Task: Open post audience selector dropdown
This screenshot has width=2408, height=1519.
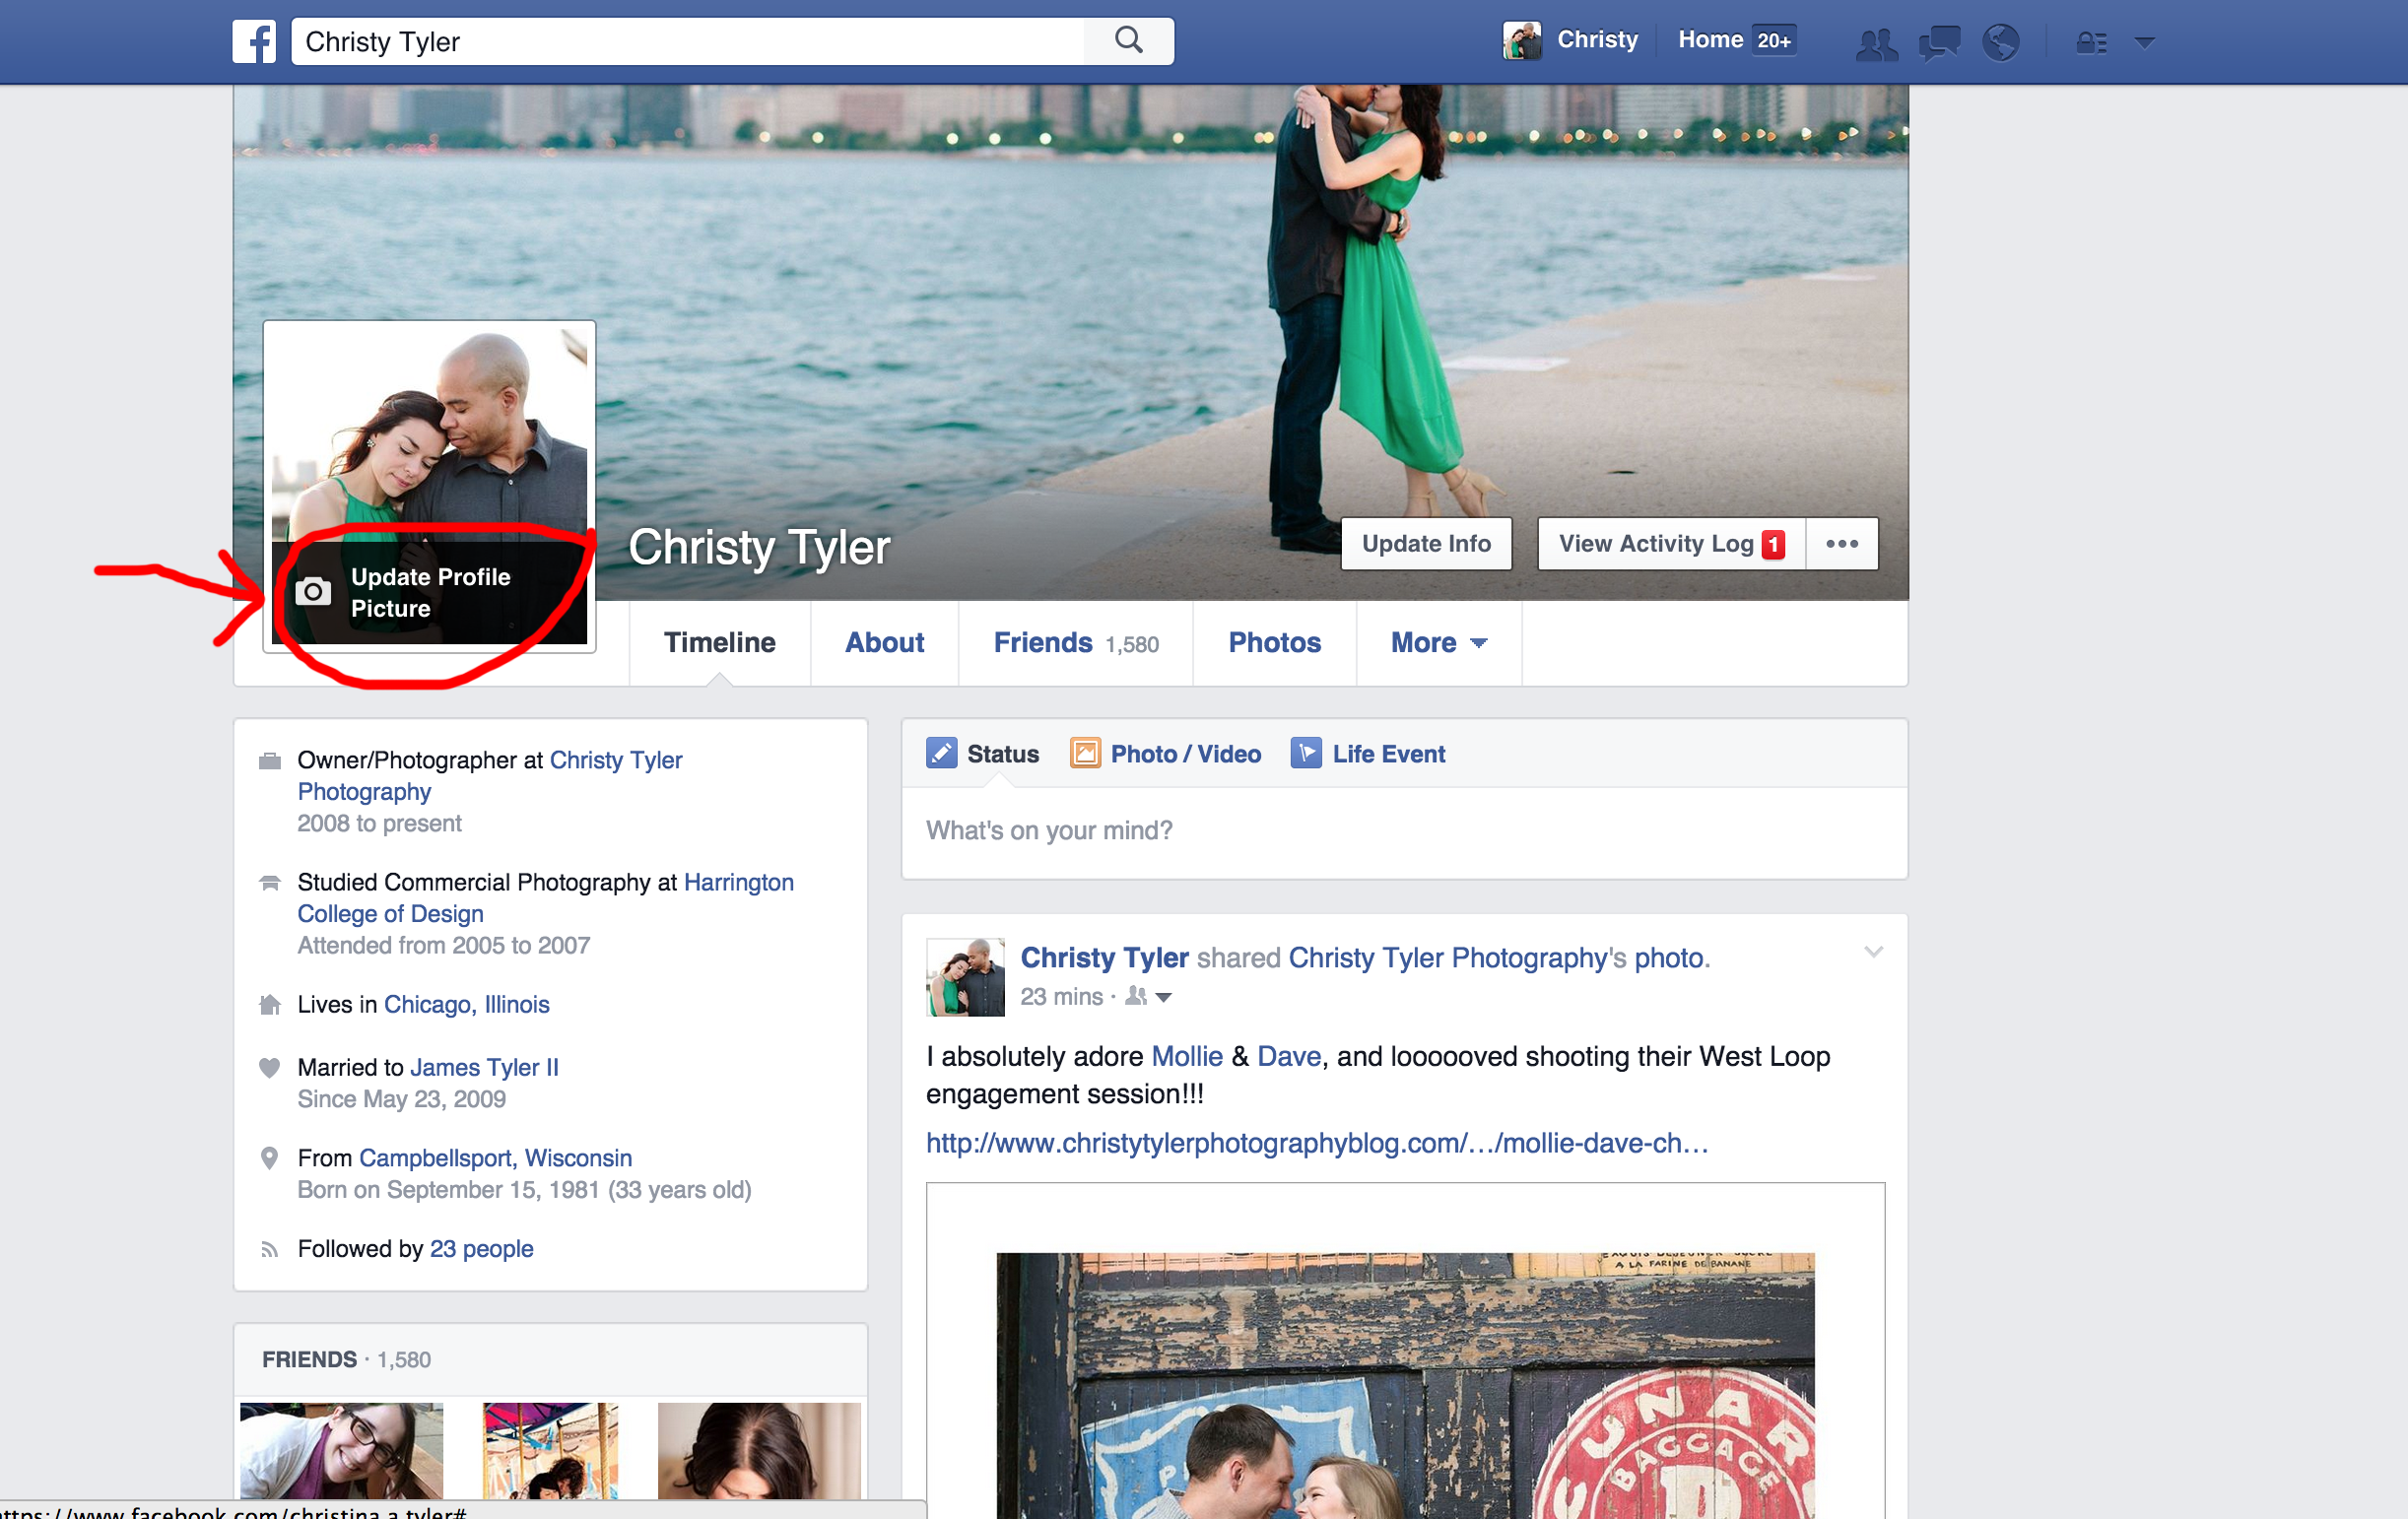Action: pos(1149,997)
